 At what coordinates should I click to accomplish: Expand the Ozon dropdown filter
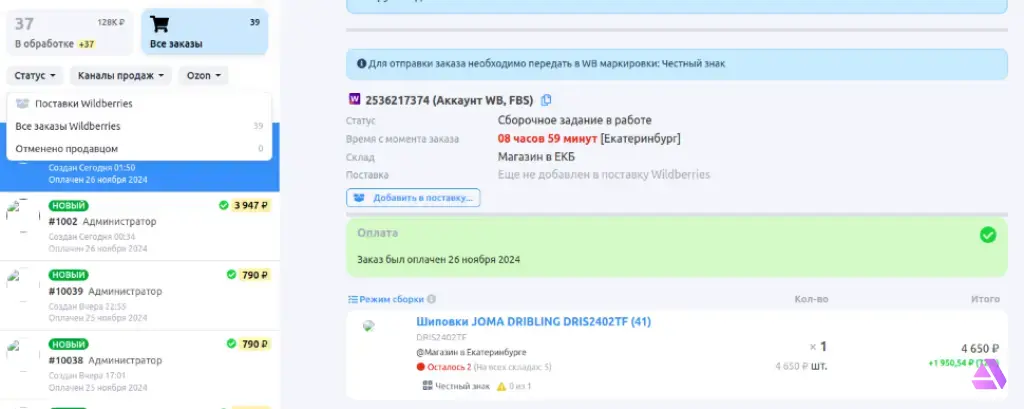pos(204,76)
